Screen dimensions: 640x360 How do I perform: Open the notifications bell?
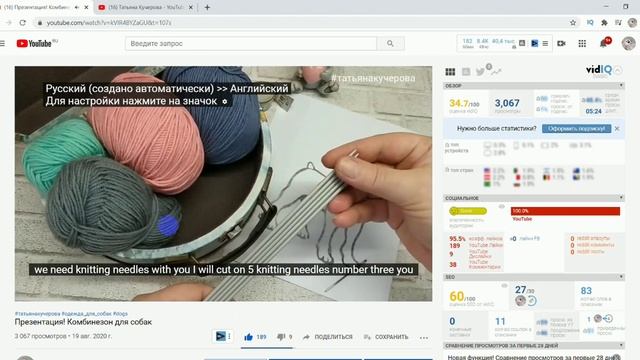tap(604, 43)
